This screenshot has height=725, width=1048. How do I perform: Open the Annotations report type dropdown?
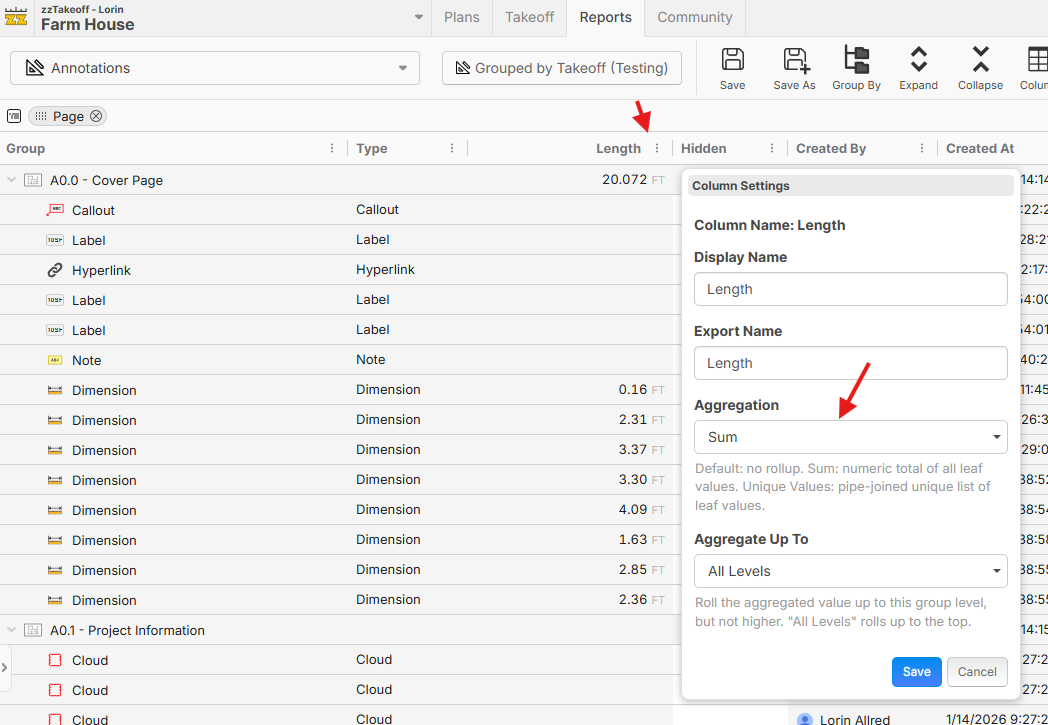click(x=215, y=68)
